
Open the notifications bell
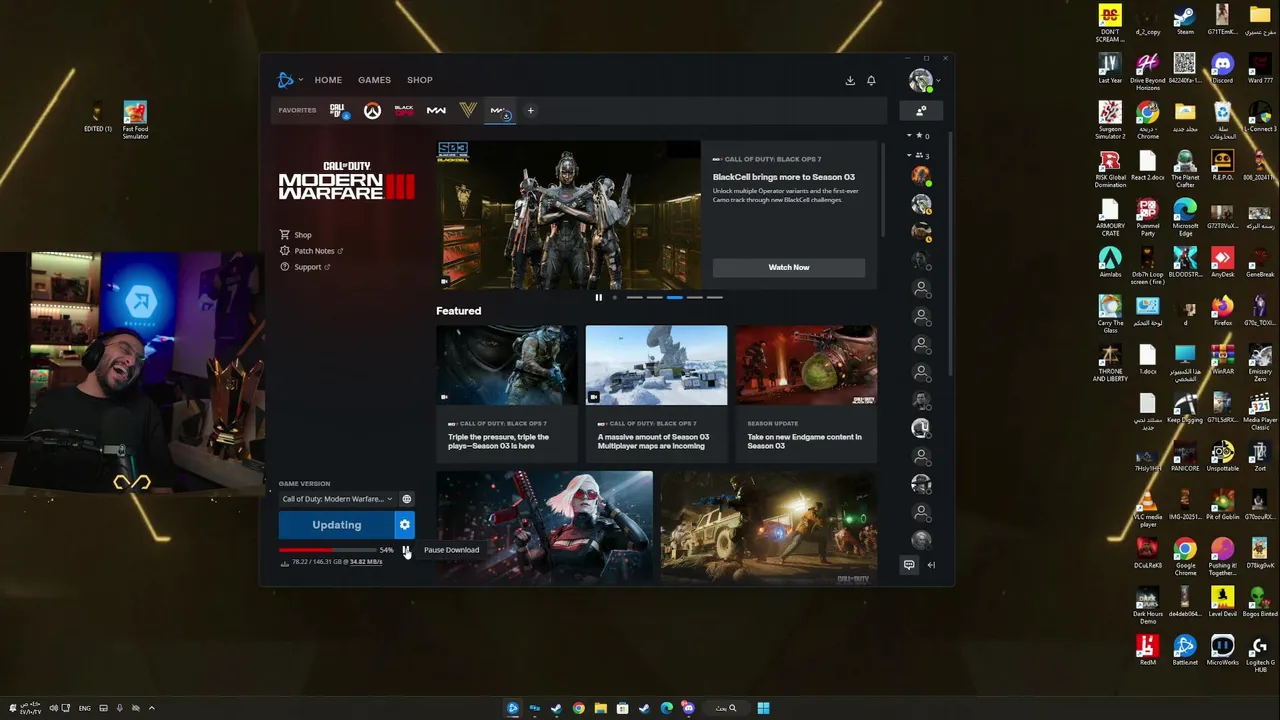tap(871, 80)
